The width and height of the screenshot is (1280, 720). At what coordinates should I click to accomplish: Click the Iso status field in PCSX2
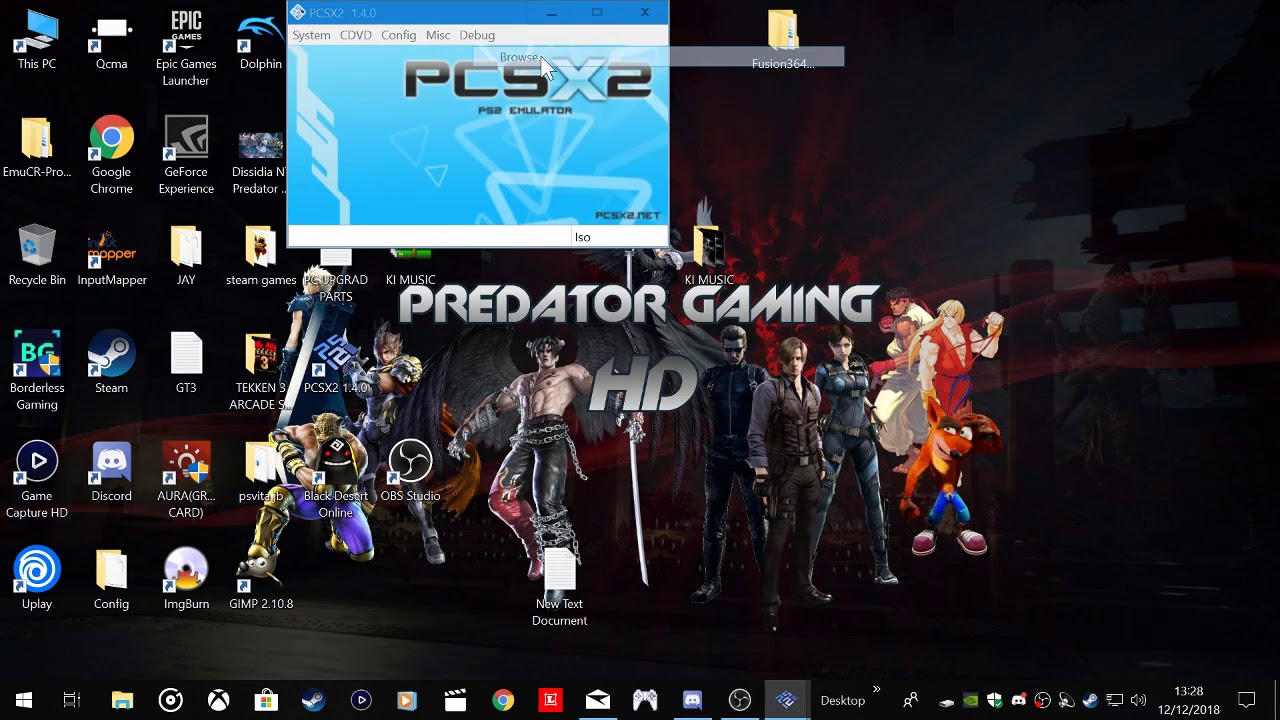[619, 237]
